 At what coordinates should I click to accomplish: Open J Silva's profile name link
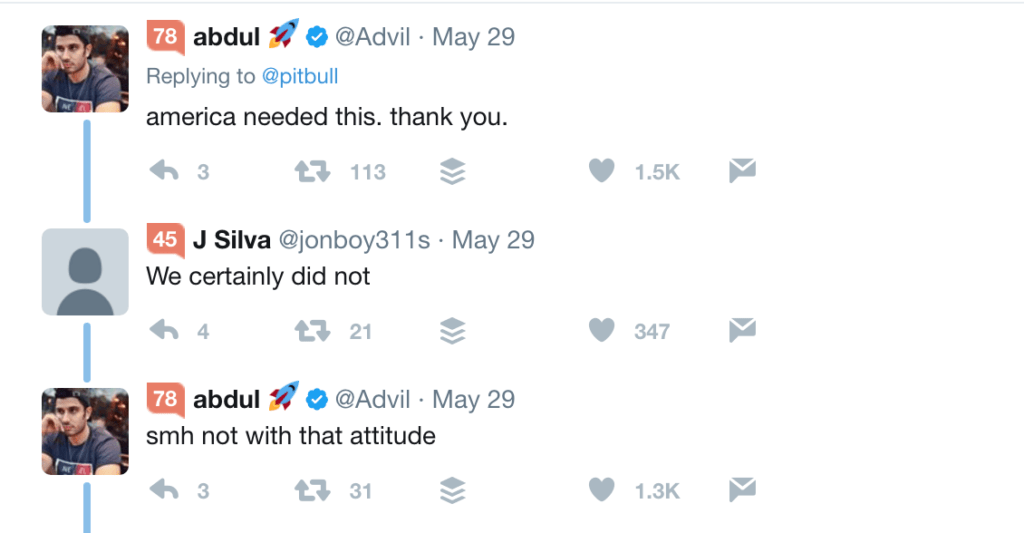(x=232, y=240)
